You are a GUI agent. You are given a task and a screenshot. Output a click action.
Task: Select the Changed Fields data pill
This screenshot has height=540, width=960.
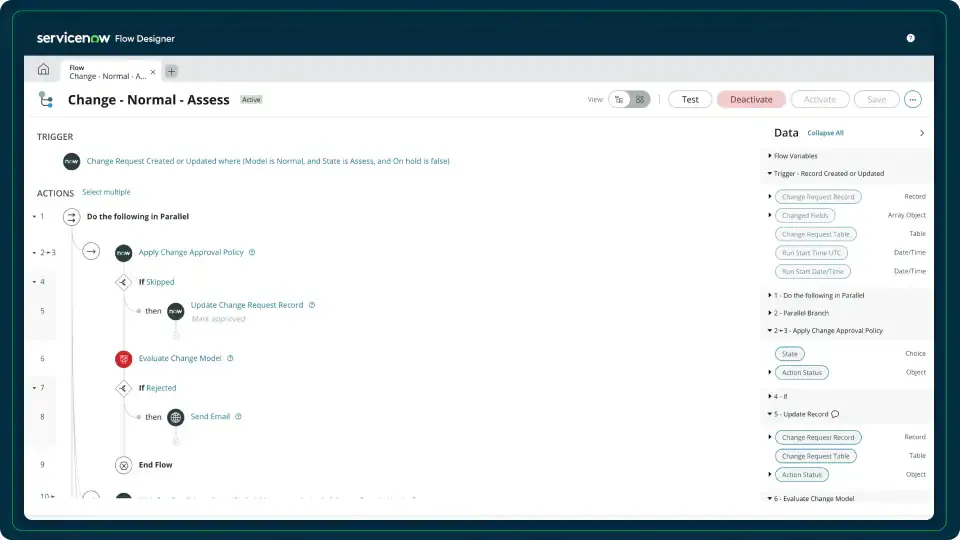click(x=804, y=216)
